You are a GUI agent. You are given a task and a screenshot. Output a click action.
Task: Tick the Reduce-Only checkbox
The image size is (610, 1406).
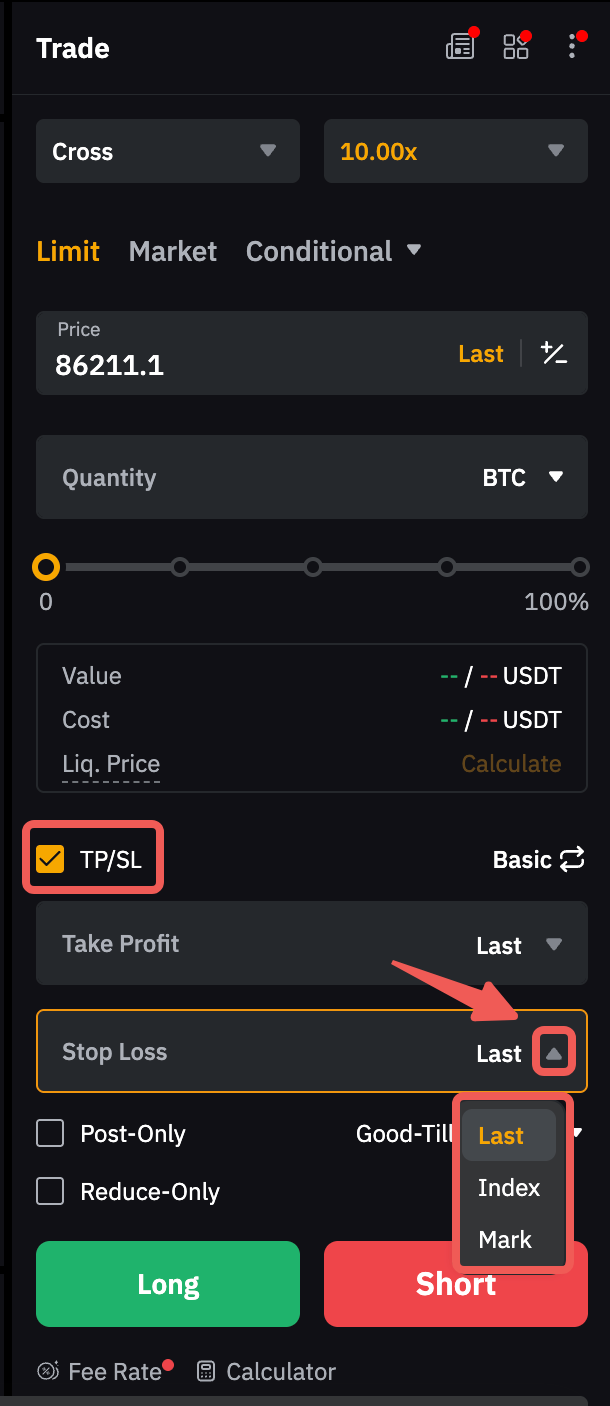[50, 1191]
